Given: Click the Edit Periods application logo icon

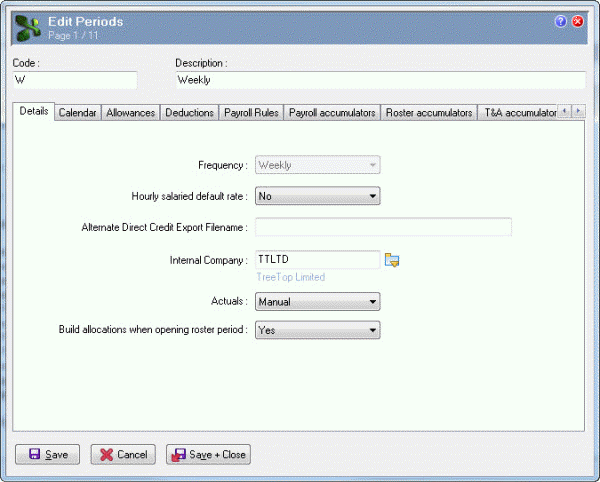Looking at the screenshot, I should [x=28, y=29].
